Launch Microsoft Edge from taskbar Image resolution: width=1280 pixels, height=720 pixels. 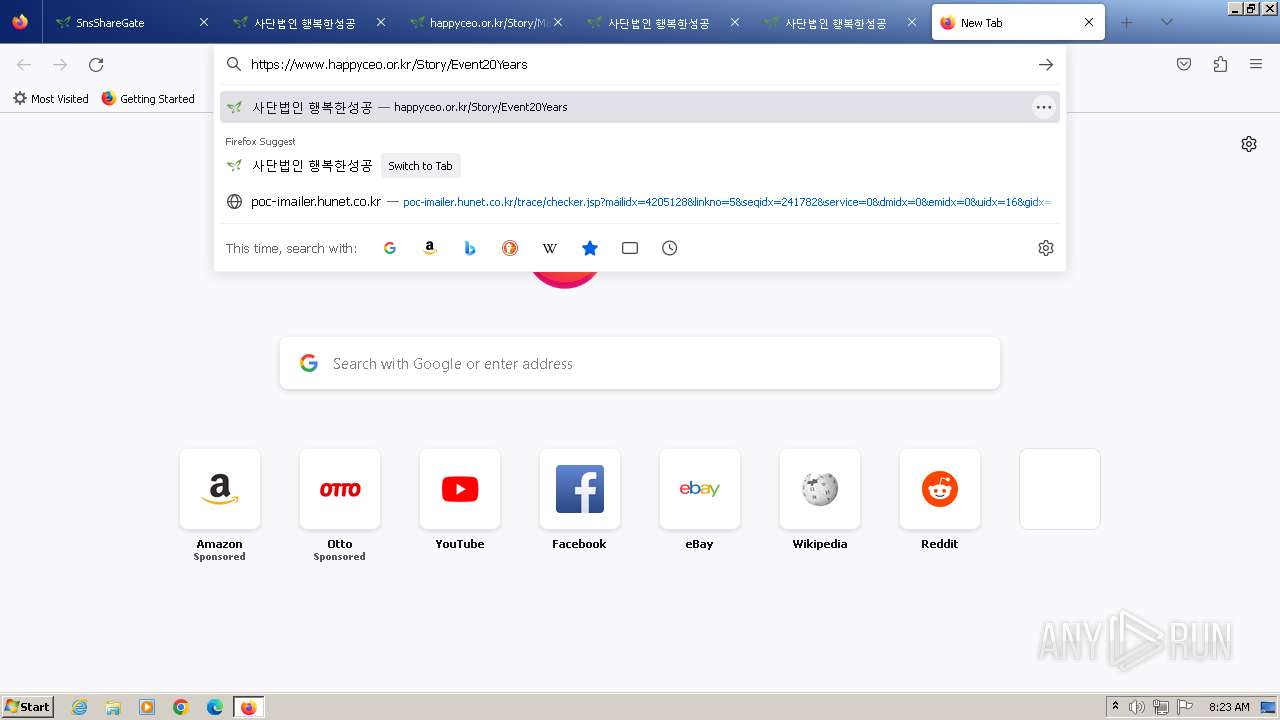pos(215,707)
